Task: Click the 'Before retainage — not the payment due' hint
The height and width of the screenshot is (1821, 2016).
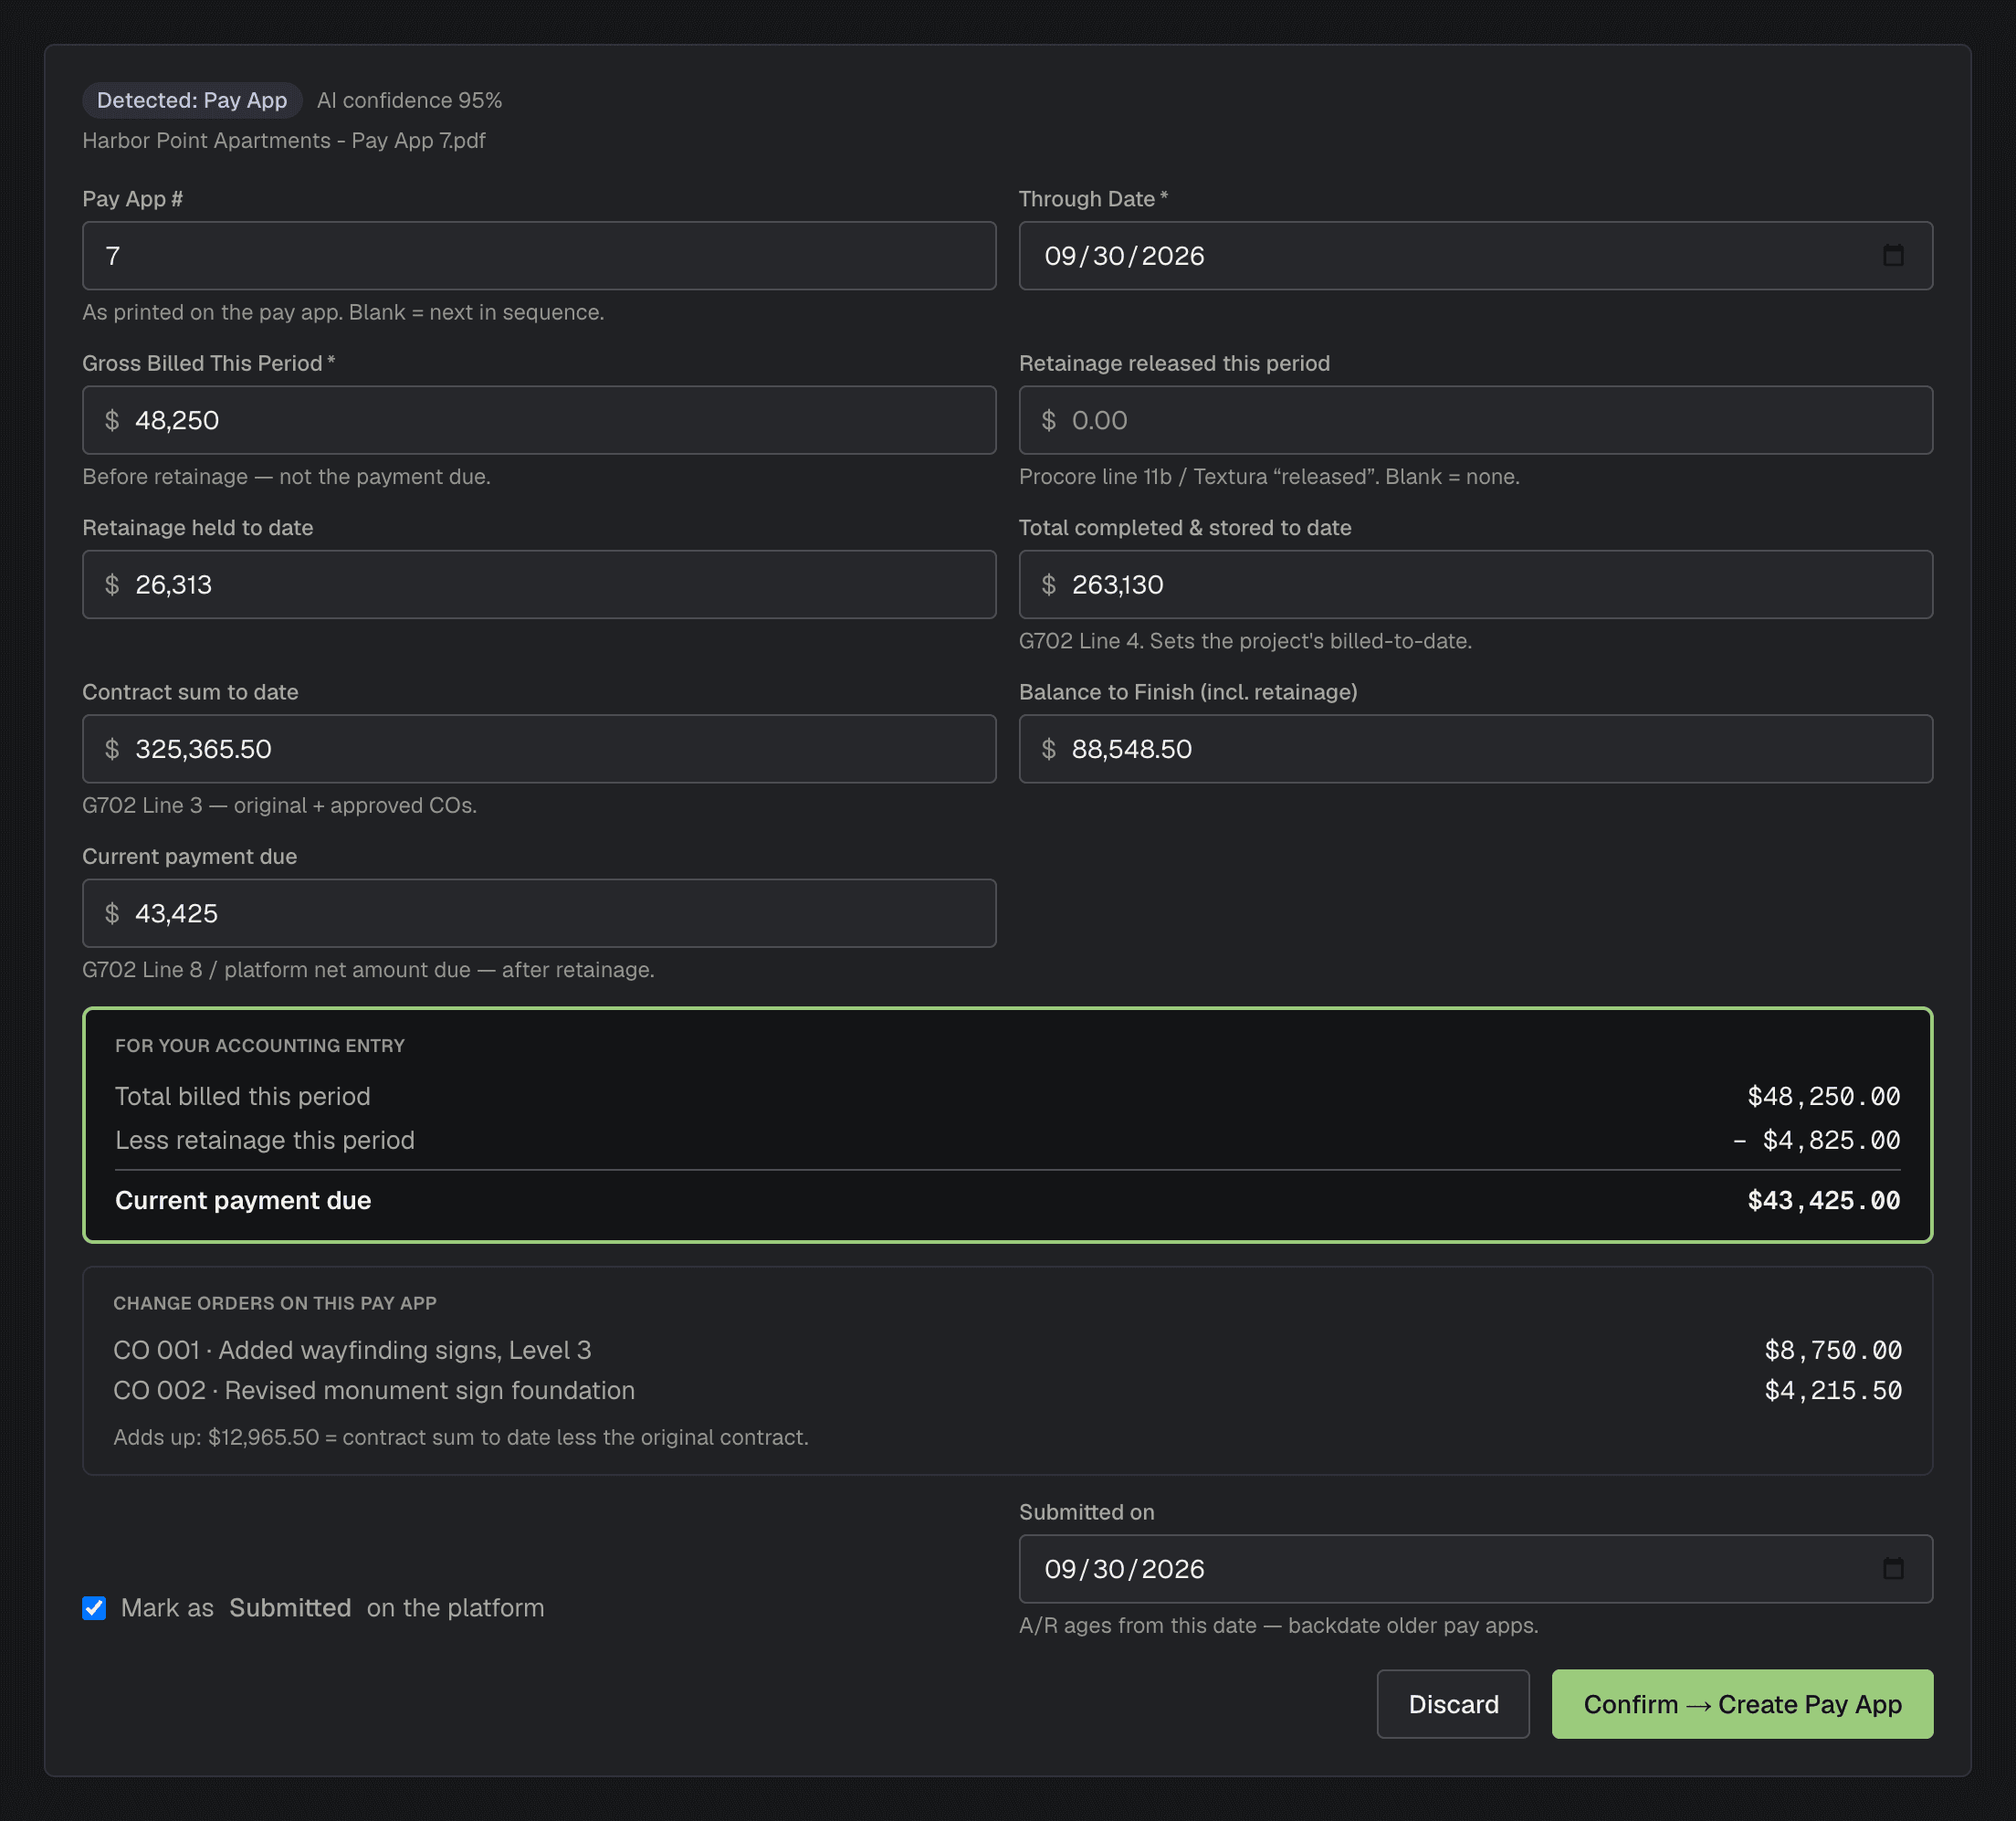Action: (286, 476)
